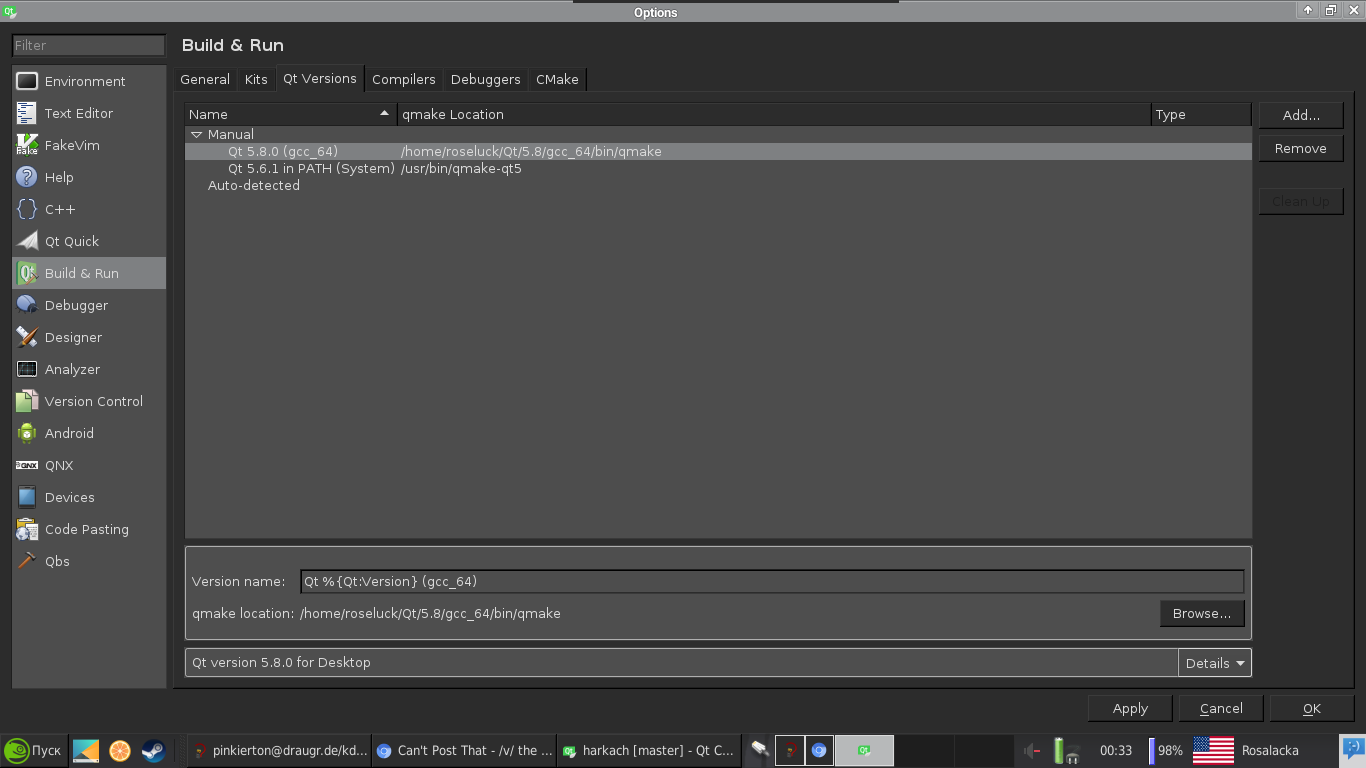Click the Qt version 5.8.0 for Desktop text
1366x768 pixels.
tap(281, 662)
